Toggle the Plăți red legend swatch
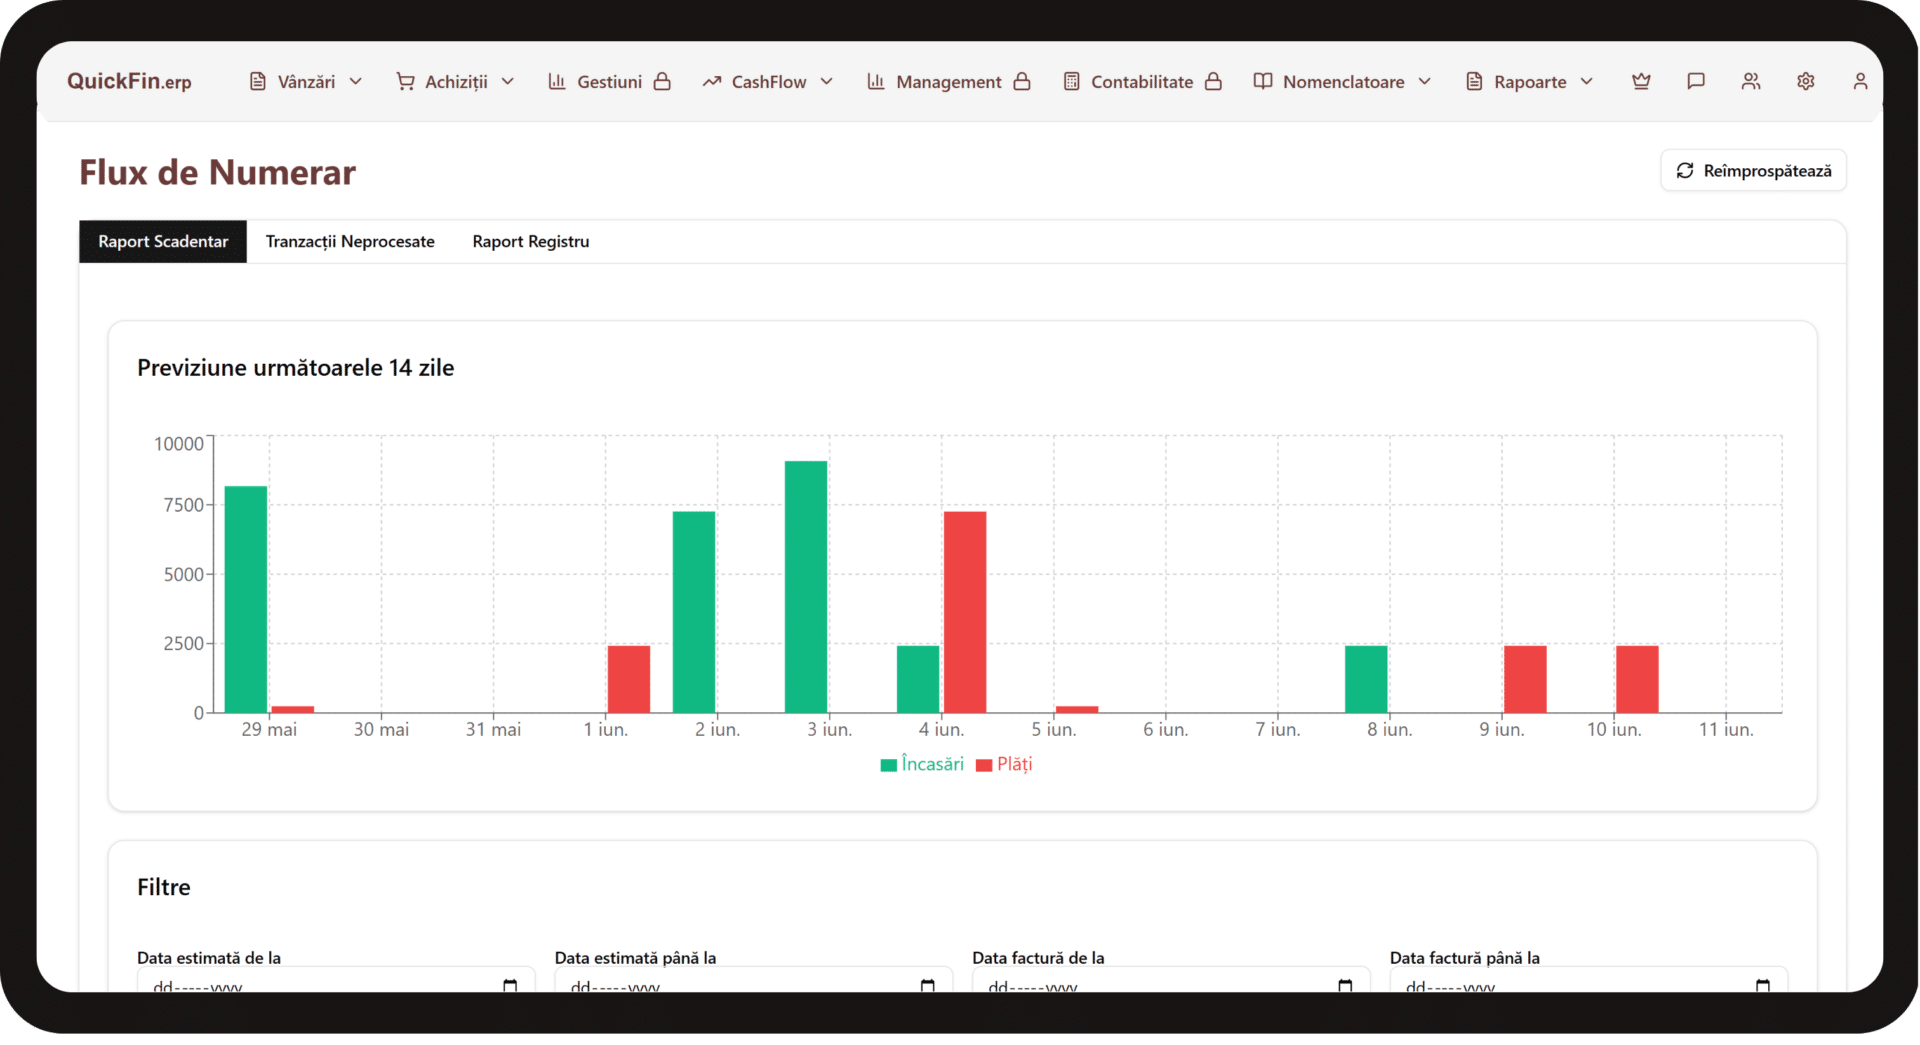Screen dimensions: 1920x1045 [x=984, y=765]
